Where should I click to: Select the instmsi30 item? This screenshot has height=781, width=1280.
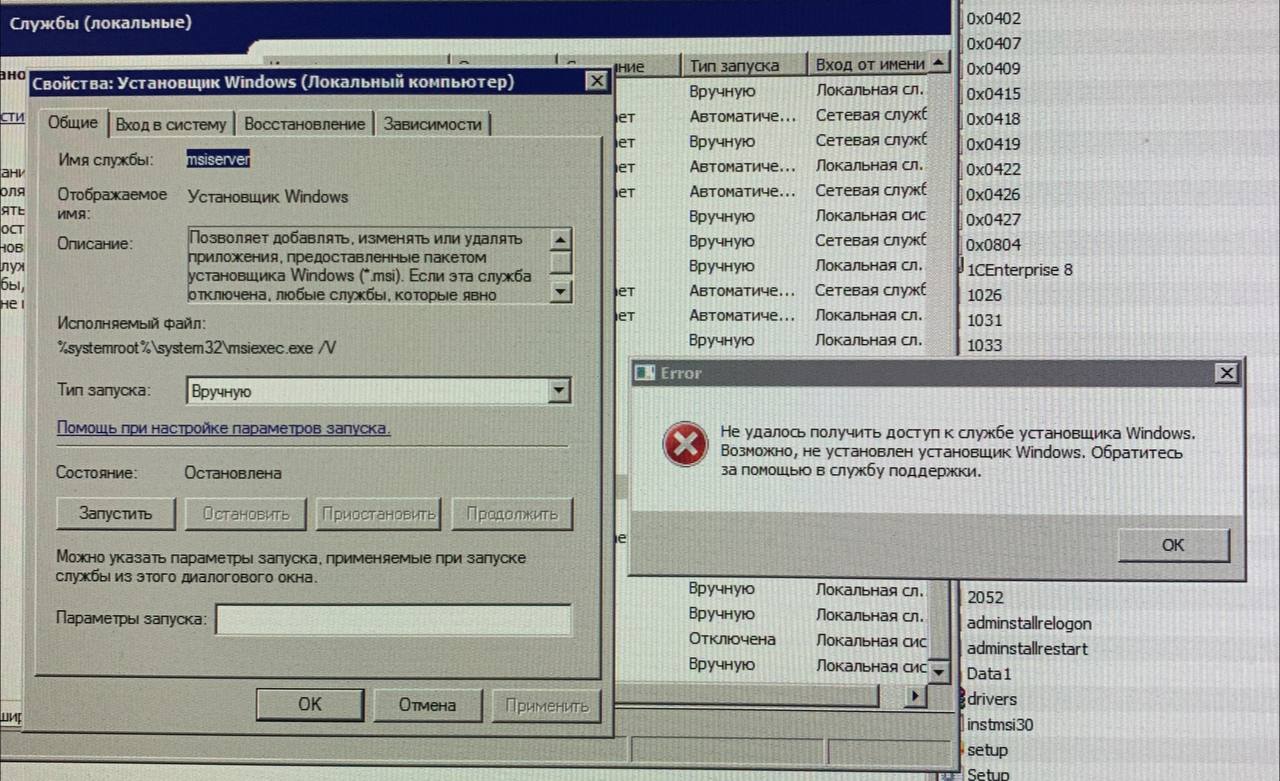pos(1000,725)
